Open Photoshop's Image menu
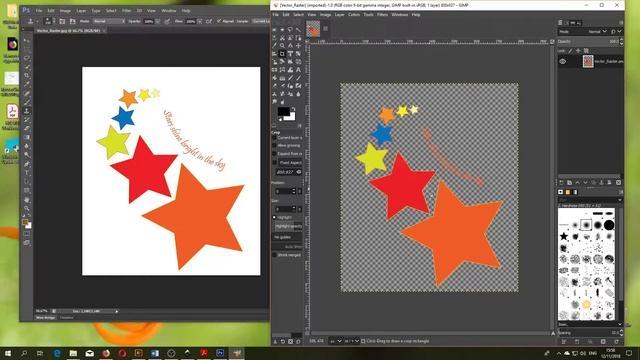The image size is (640, 360). [65, 11]
